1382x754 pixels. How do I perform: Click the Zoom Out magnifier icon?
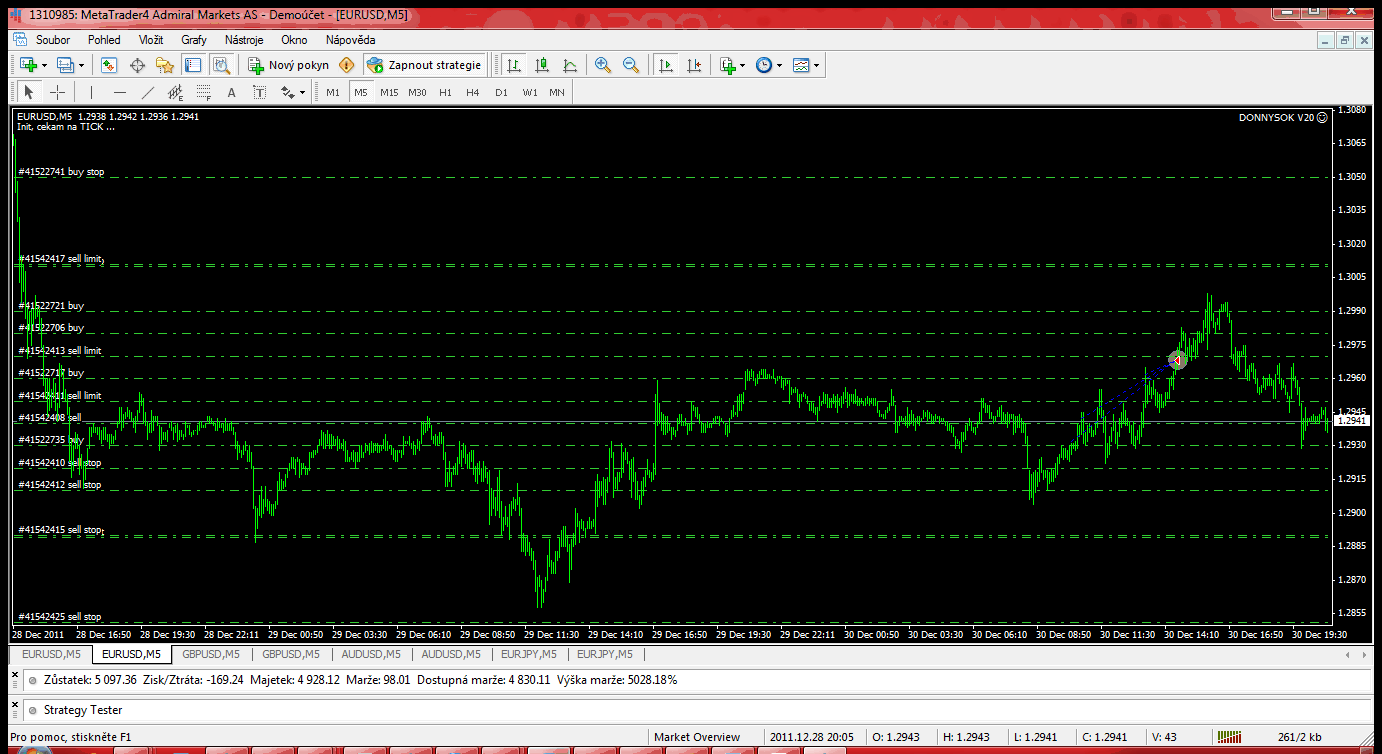(631, 65)
